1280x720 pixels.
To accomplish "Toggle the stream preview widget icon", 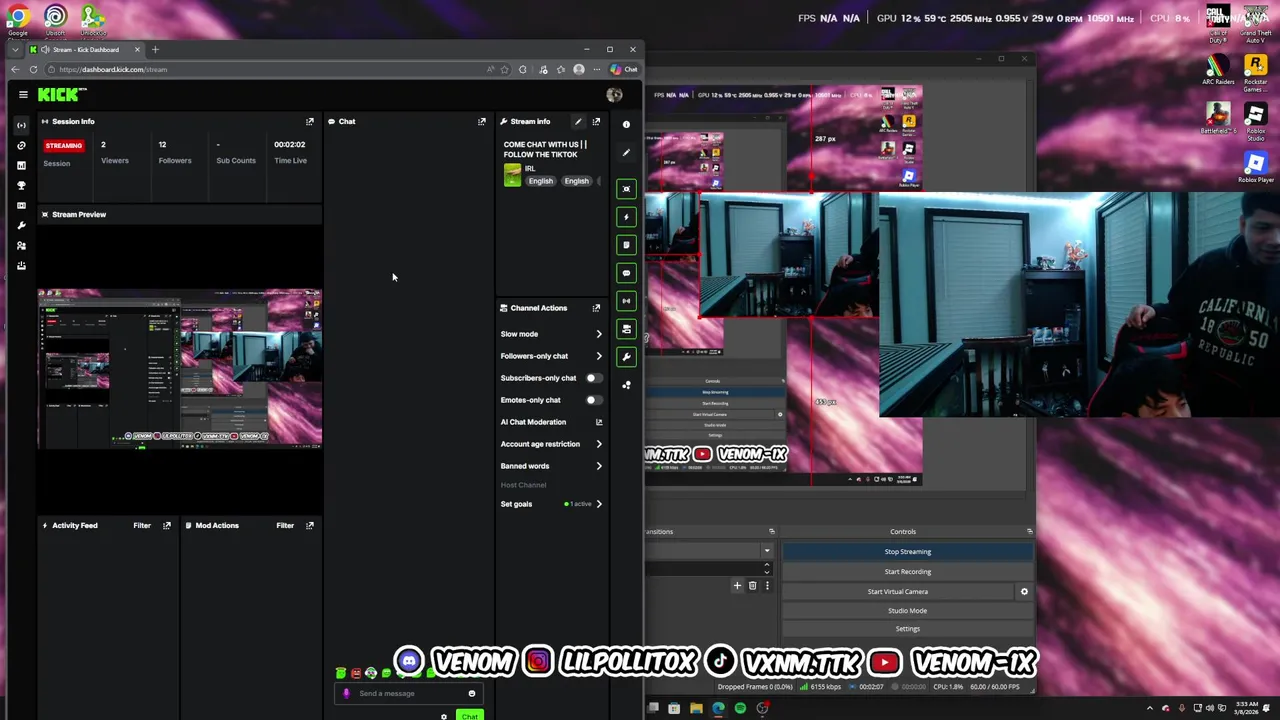I will 626,189.
